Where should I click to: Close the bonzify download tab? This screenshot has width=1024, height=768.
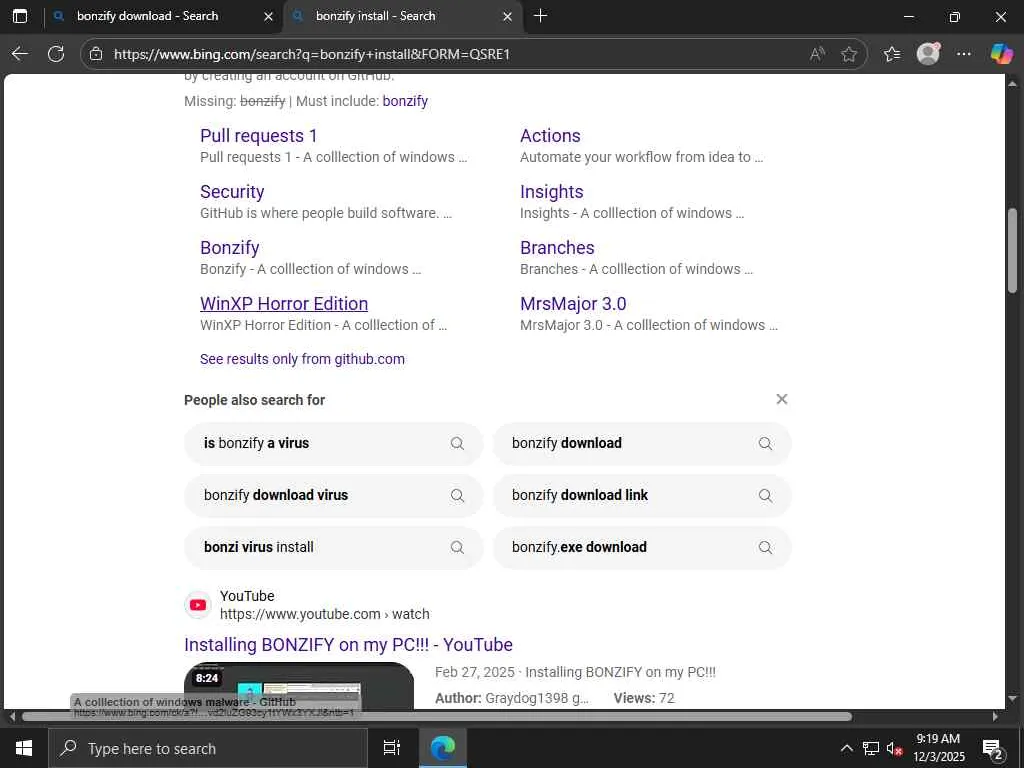[268, 16]
